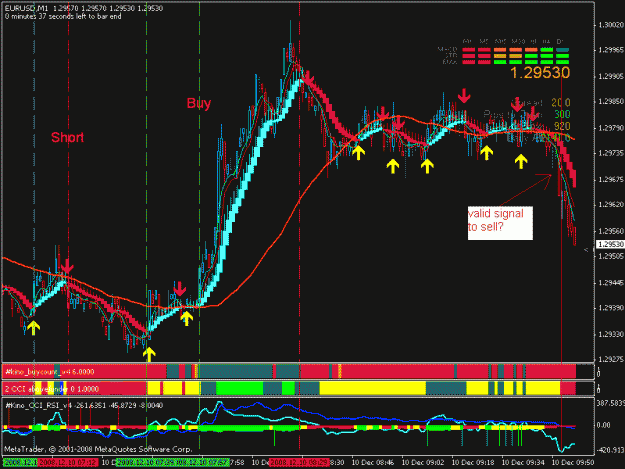Click the green STR cell under H1
Viewport: 625px width, 469px height.
click(531, 56)
